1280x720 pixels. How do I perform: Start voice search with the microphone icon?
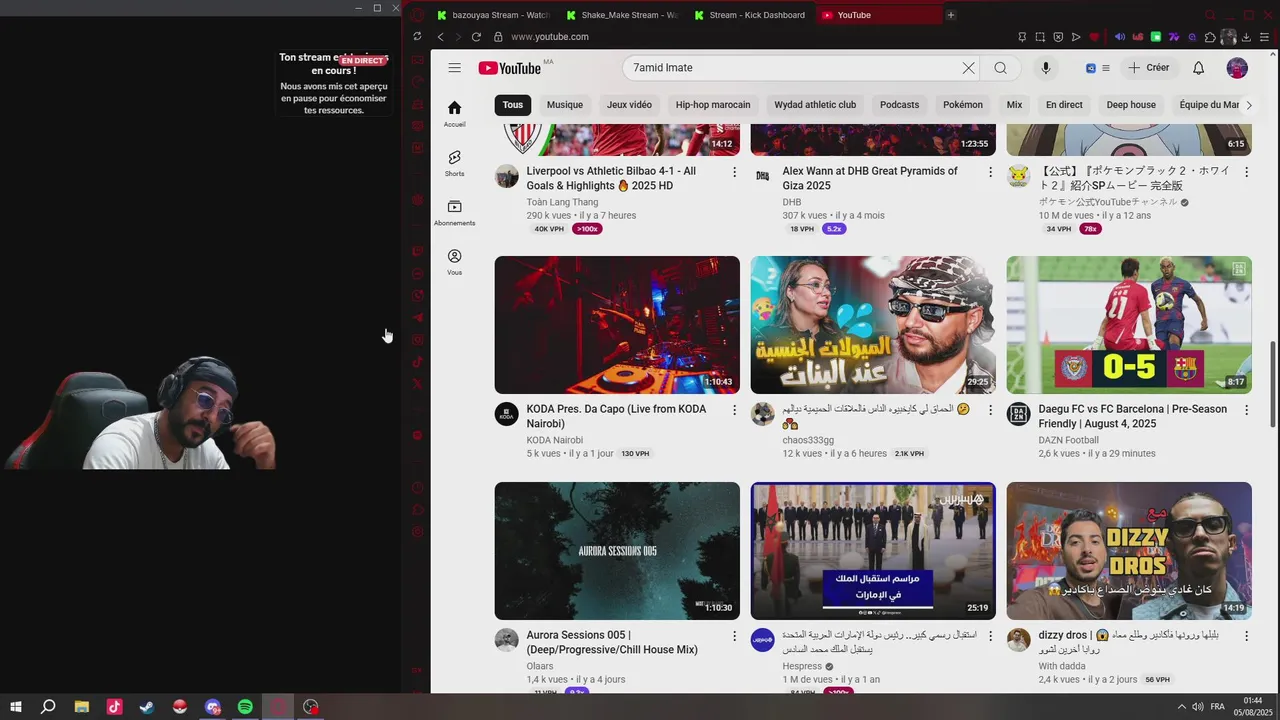pos(1045,68)
